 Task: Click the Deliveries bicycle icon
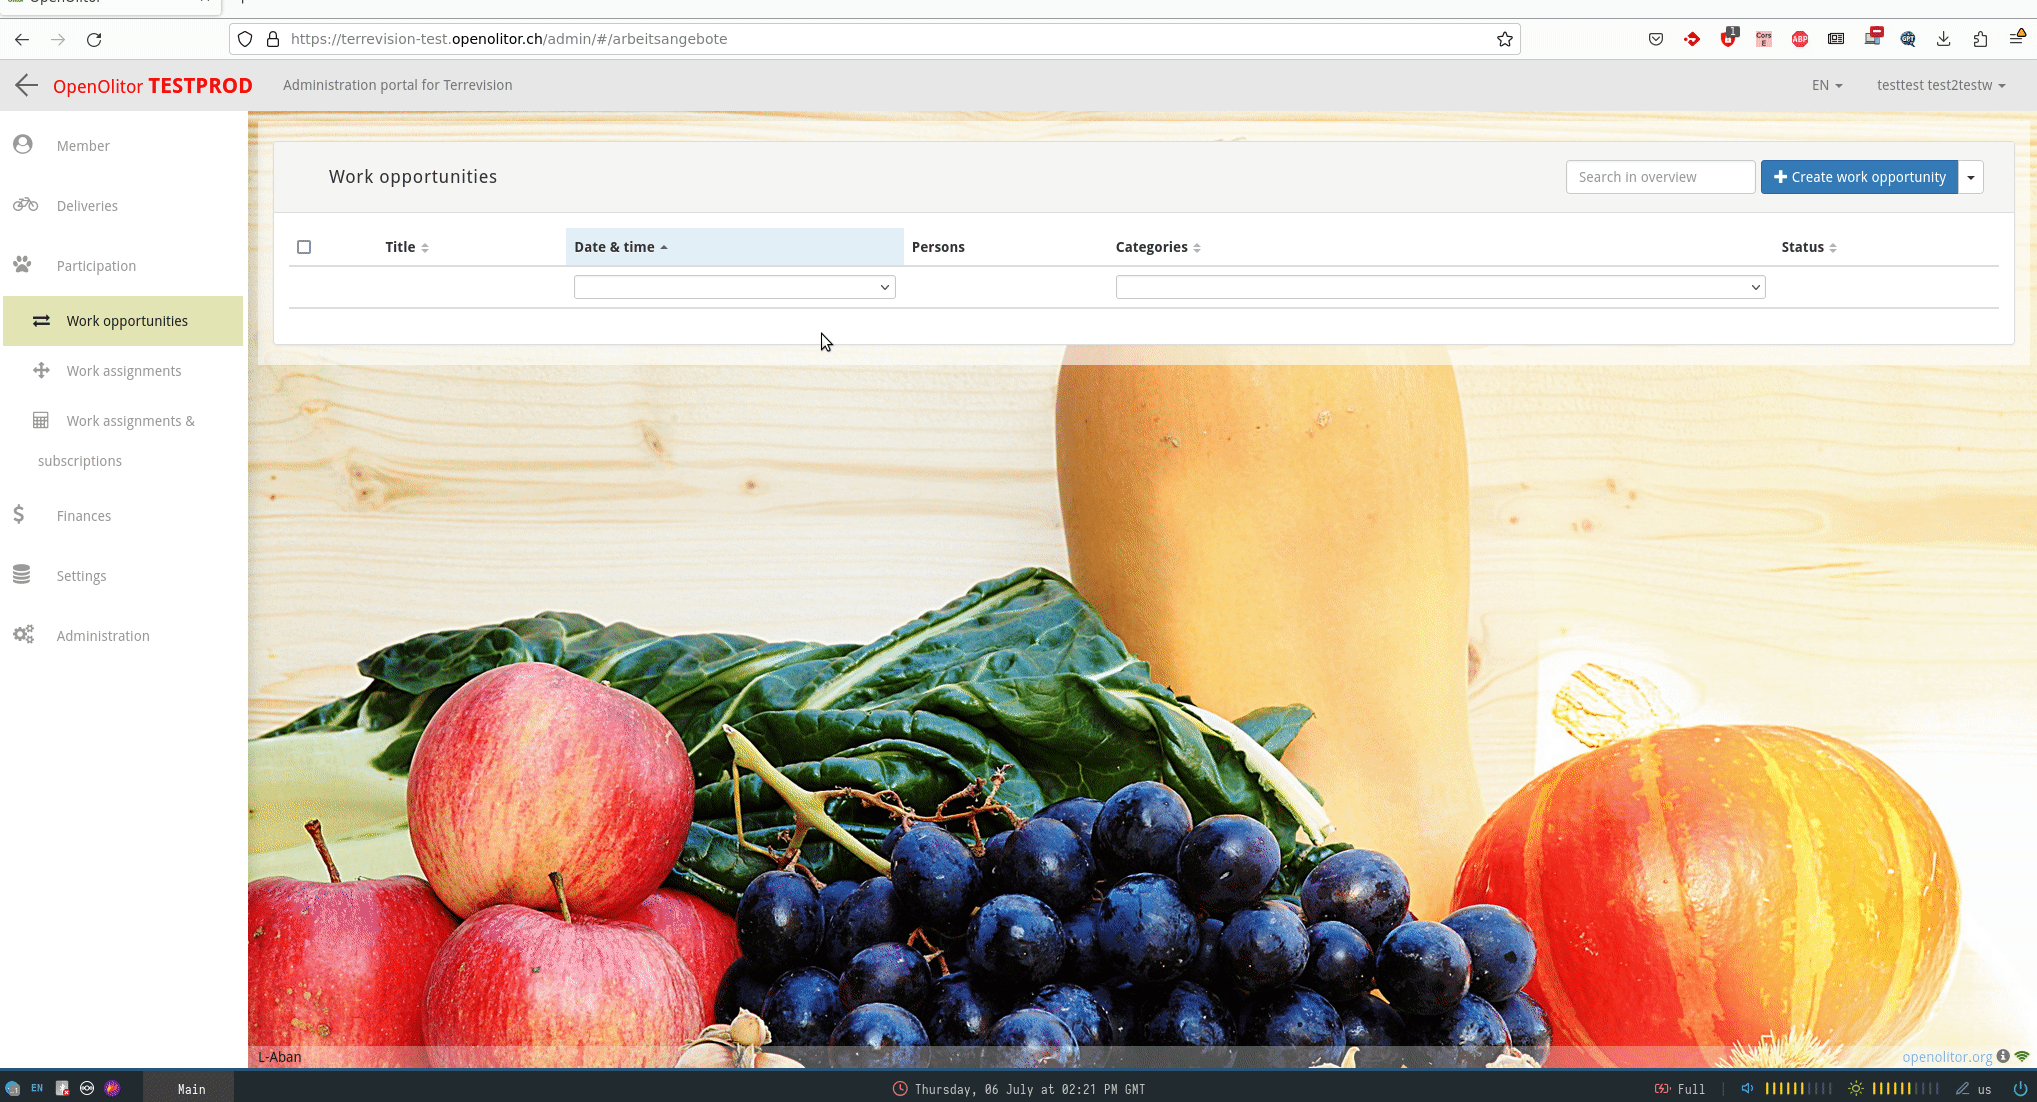(x=25, y=205)
